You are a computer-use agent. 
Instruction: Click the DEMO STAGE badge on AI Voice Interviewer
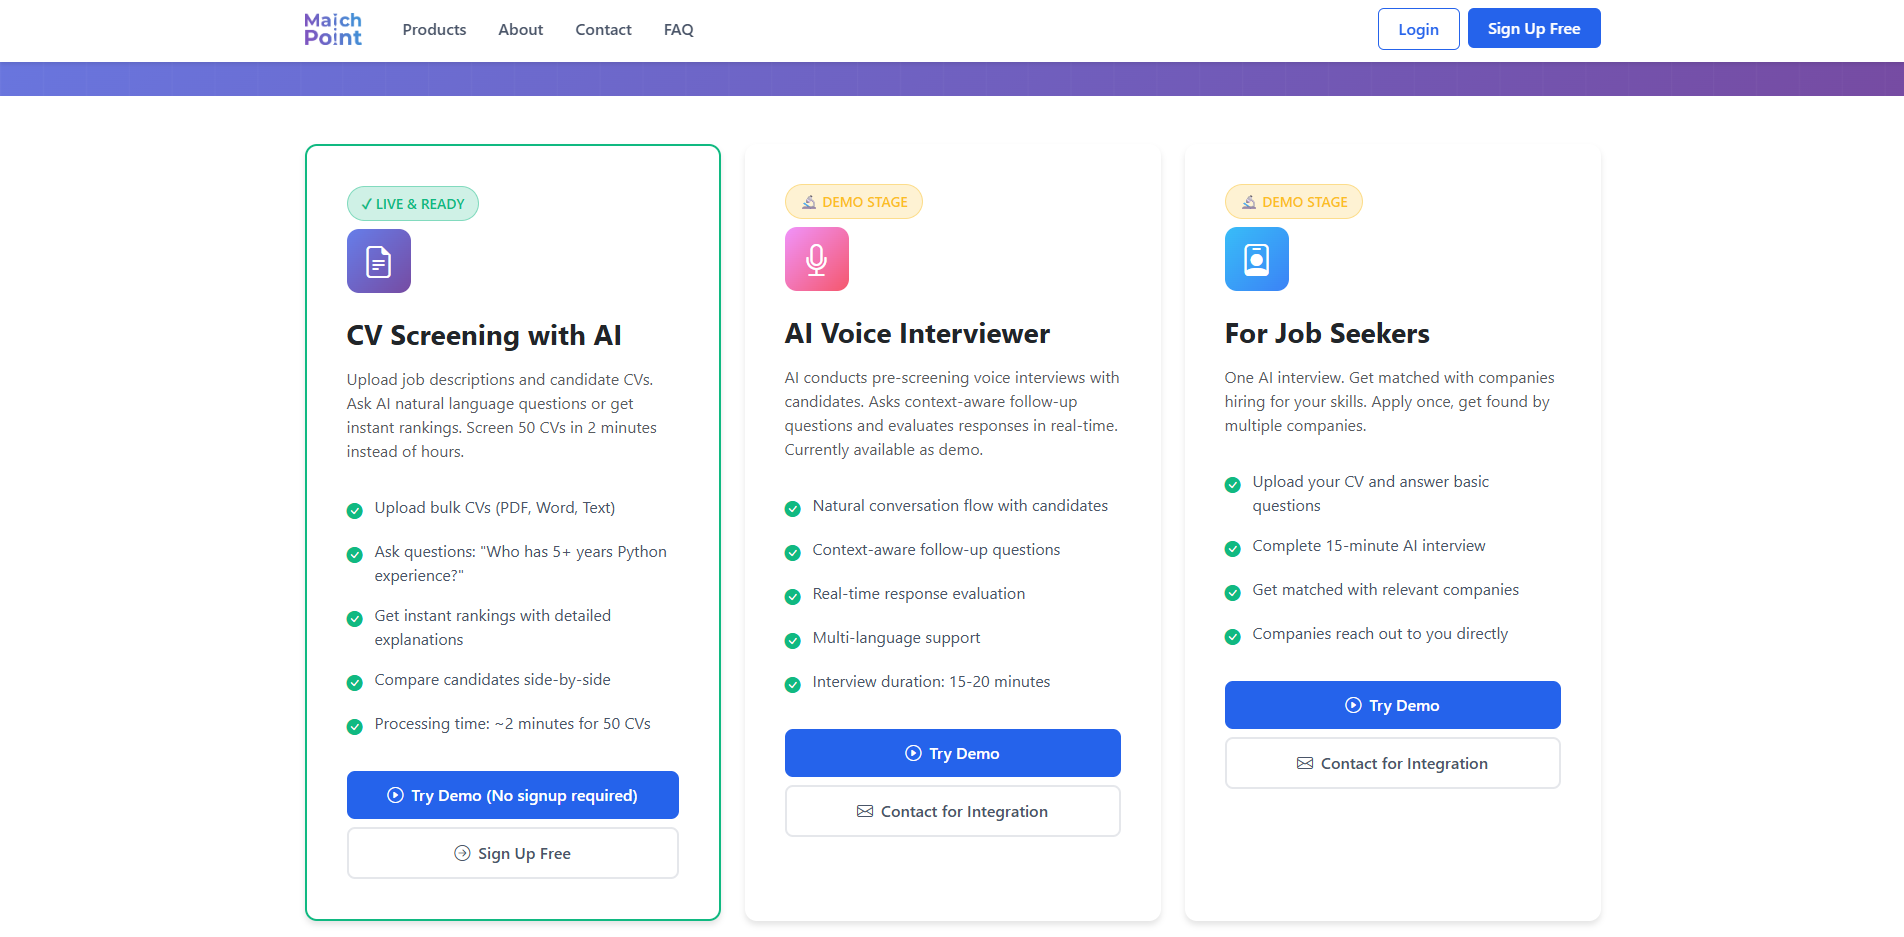click(854, 201)
